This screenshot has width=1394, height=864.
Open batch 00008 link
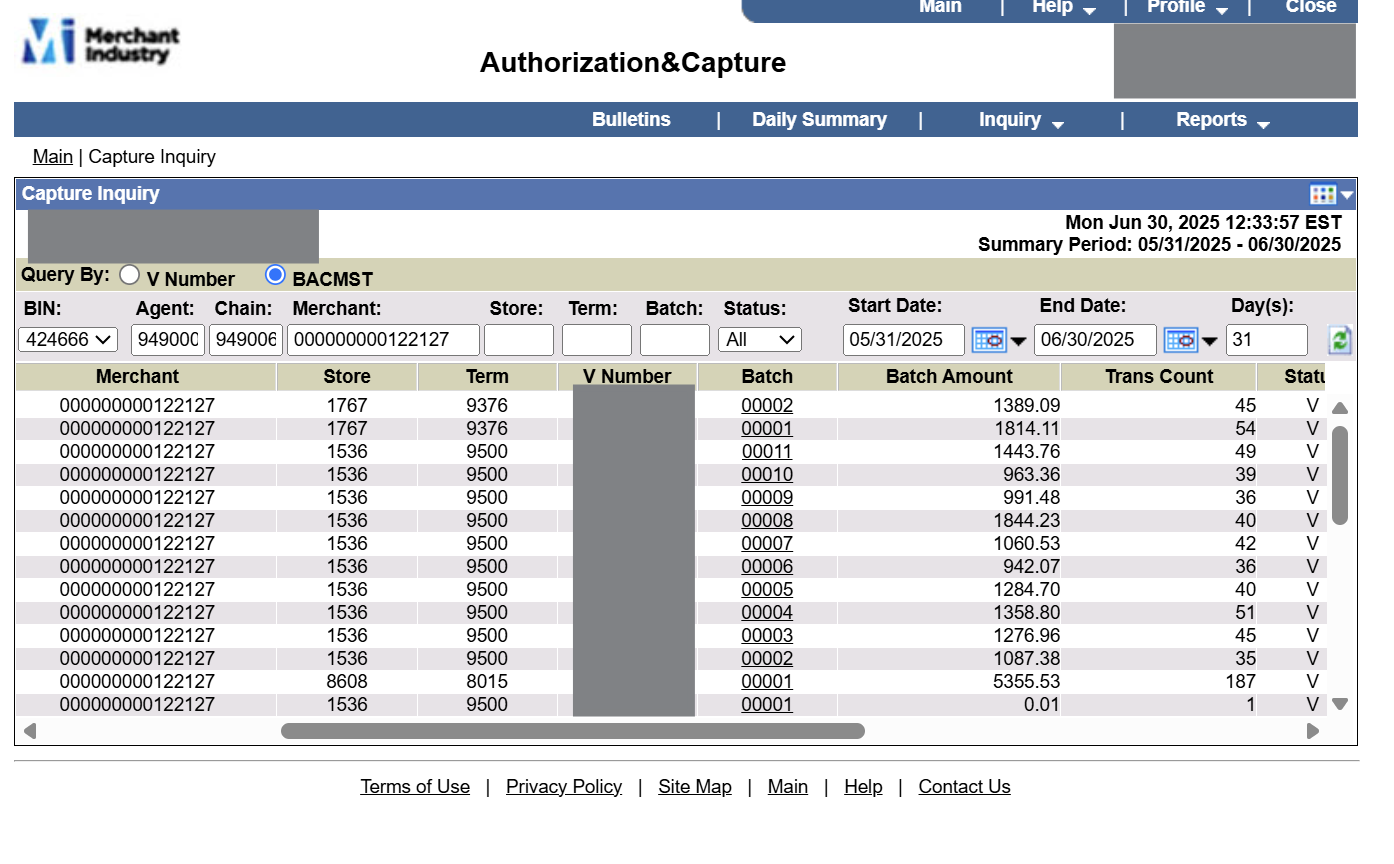click(767, 521)
